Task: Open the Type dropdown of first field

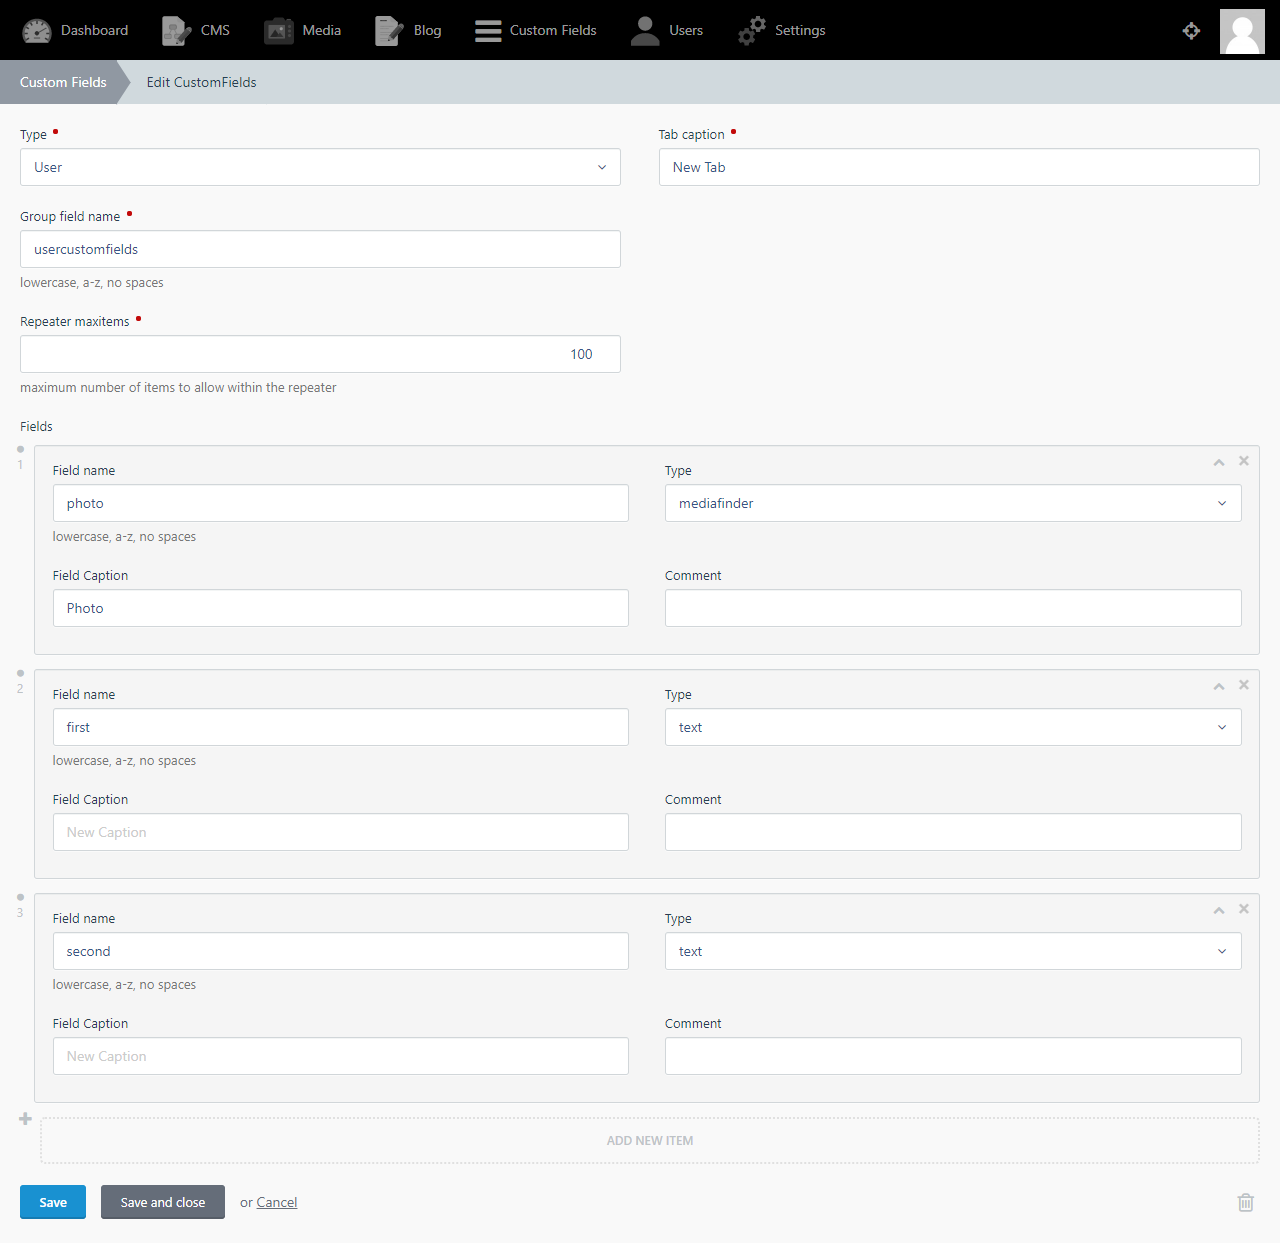Action: (x=953, y=727)
